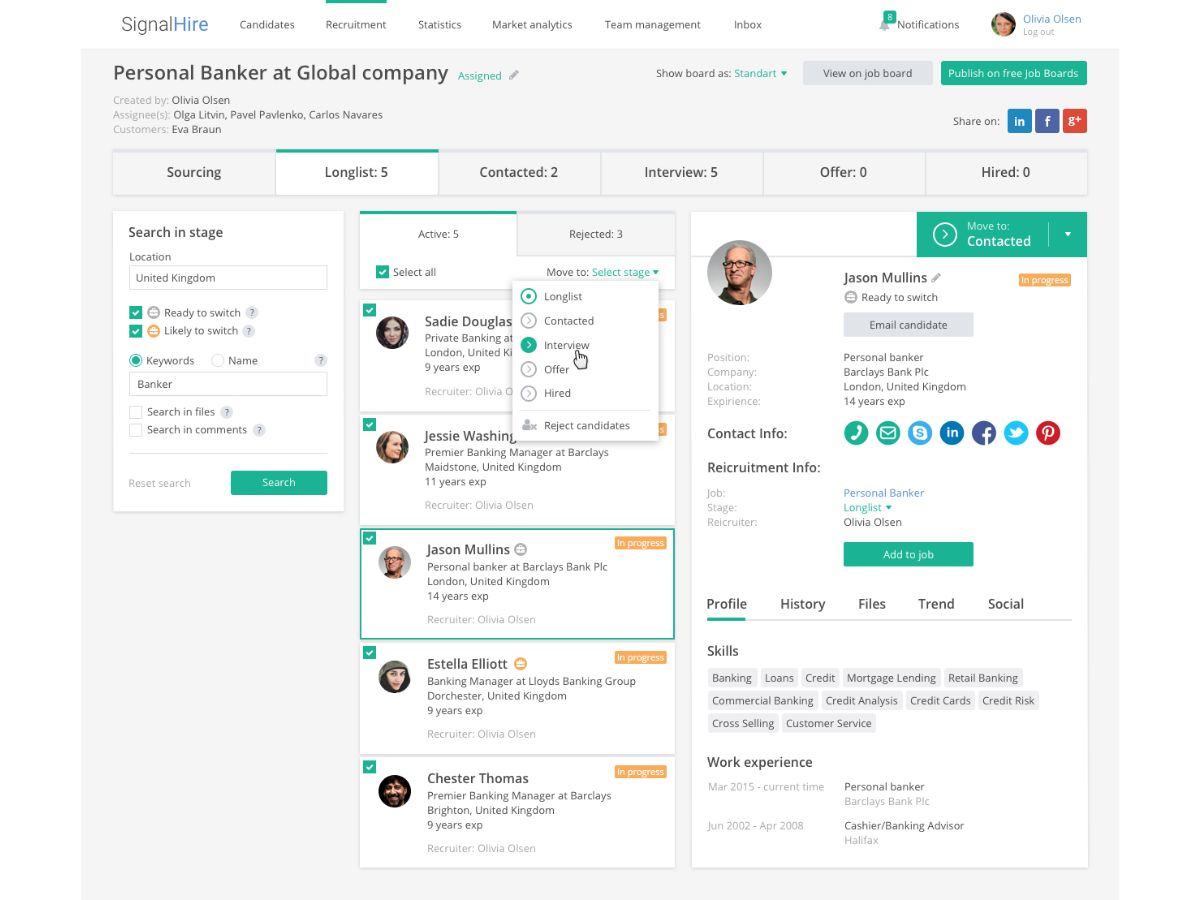The width and height of the screenshot is (1200, 900).
Task: Choose Interview in the stage menu
Action: (566, 345)
